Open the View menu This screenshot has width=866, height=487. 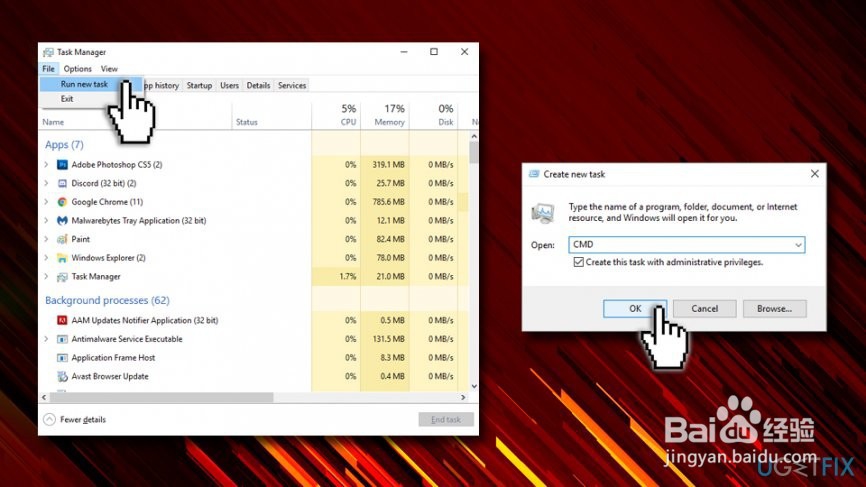109,68
